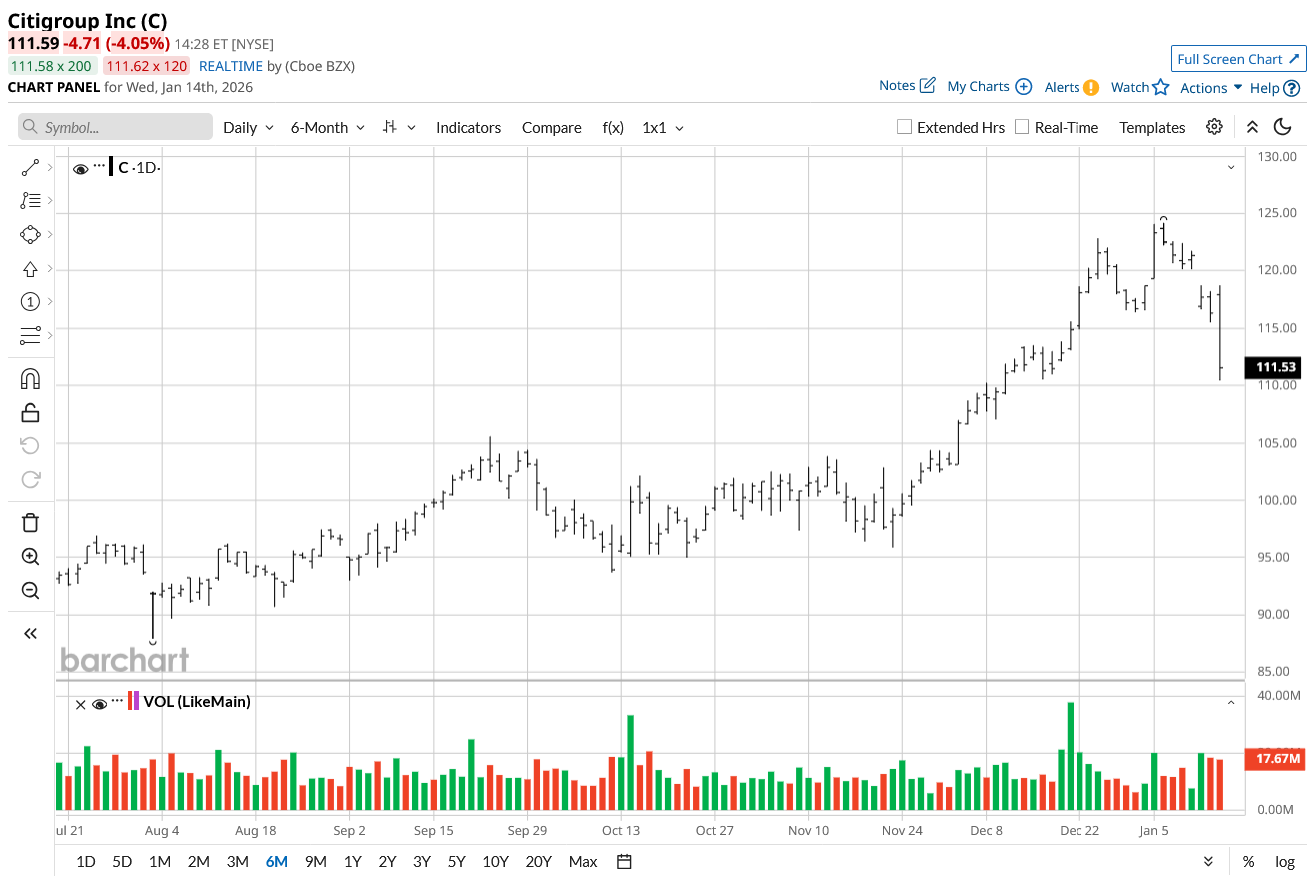Select the trend line drawing tool
Image resolution: width=1308 pixels, height=876 pixels.
30,168
